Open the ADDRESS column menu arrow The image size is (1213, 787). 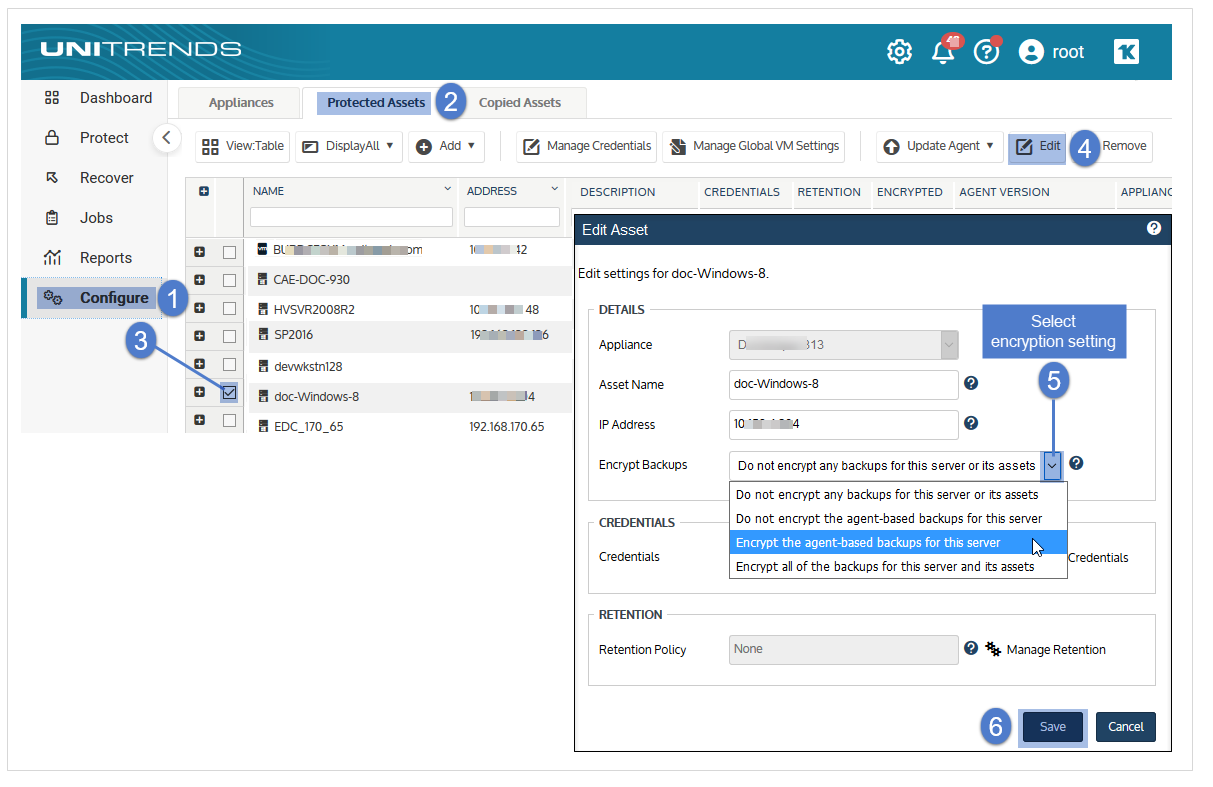tap(554, 189)
